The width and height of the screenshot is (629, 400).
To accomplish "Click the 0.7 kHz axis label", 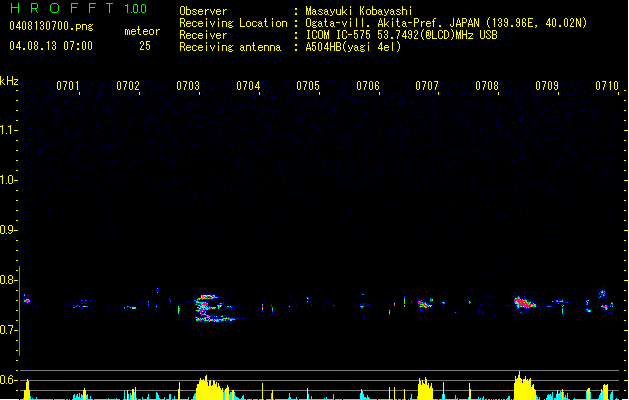I will [8, 330].
